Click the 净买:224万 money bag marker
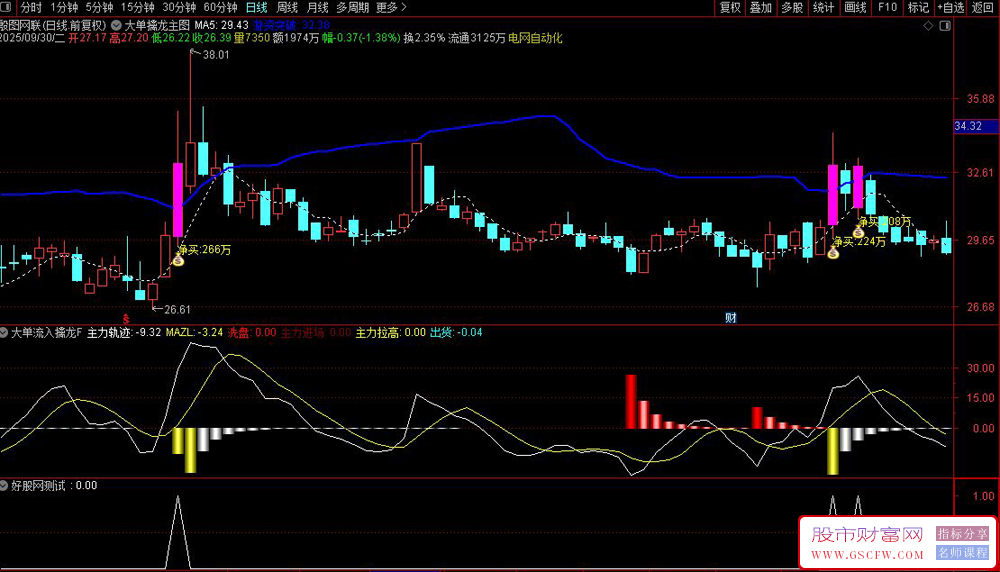This screenshot has width=1000, height=572. click(832, 253)
